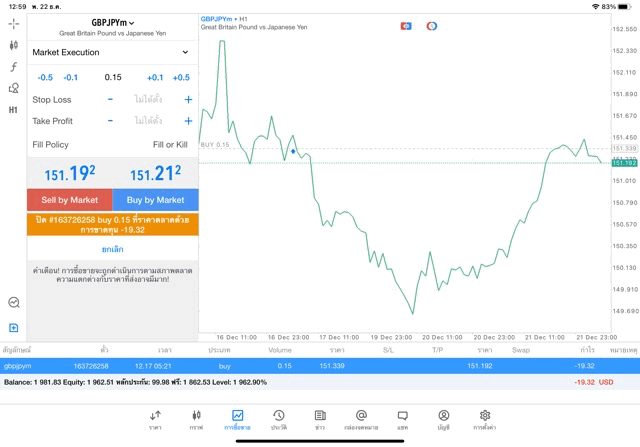
Task: Tap ticket number 163726258 cell
Action: [91, 366]
